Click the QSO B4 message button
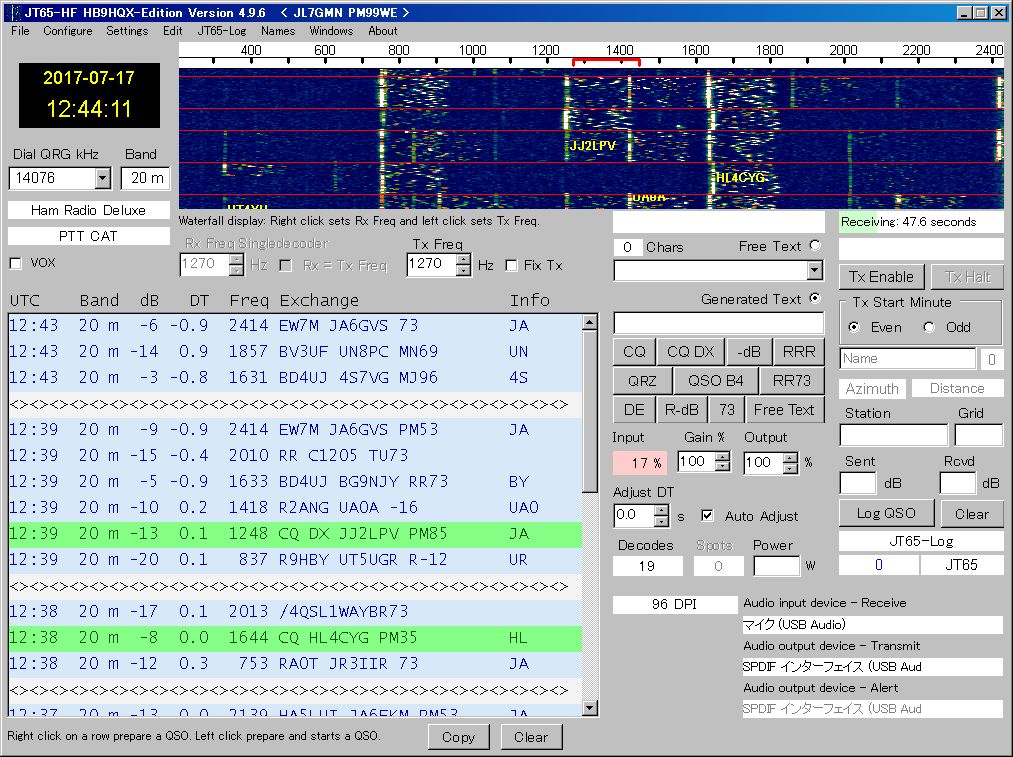Screen dimensions: 1013x757 pos(715,380)
